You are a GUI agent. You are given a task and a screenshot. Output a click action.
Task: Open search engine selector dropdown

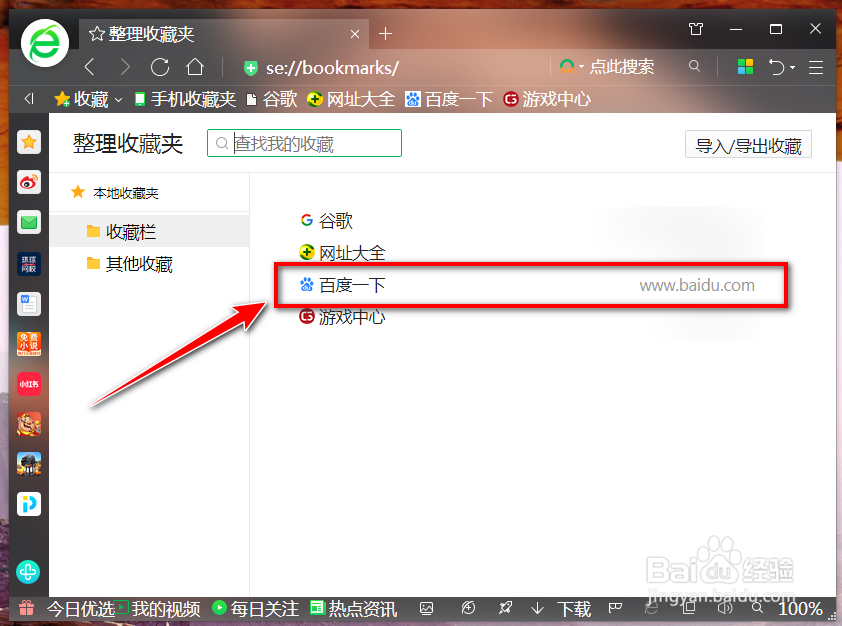(571, 67)
